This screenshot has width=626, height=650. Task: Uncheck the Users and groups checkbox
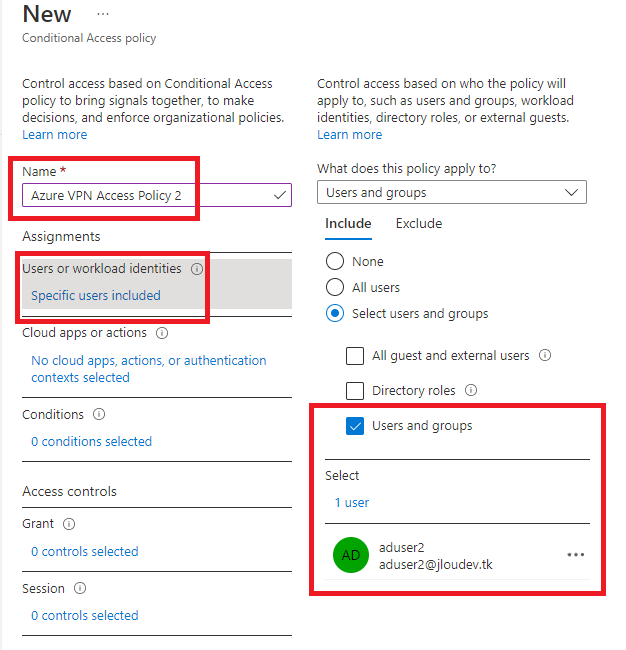355,426
